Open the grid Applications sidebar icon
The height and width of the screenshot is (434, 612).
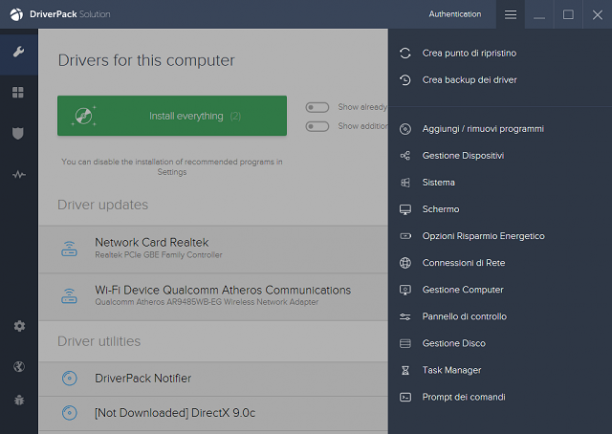[x=18, y=92]
